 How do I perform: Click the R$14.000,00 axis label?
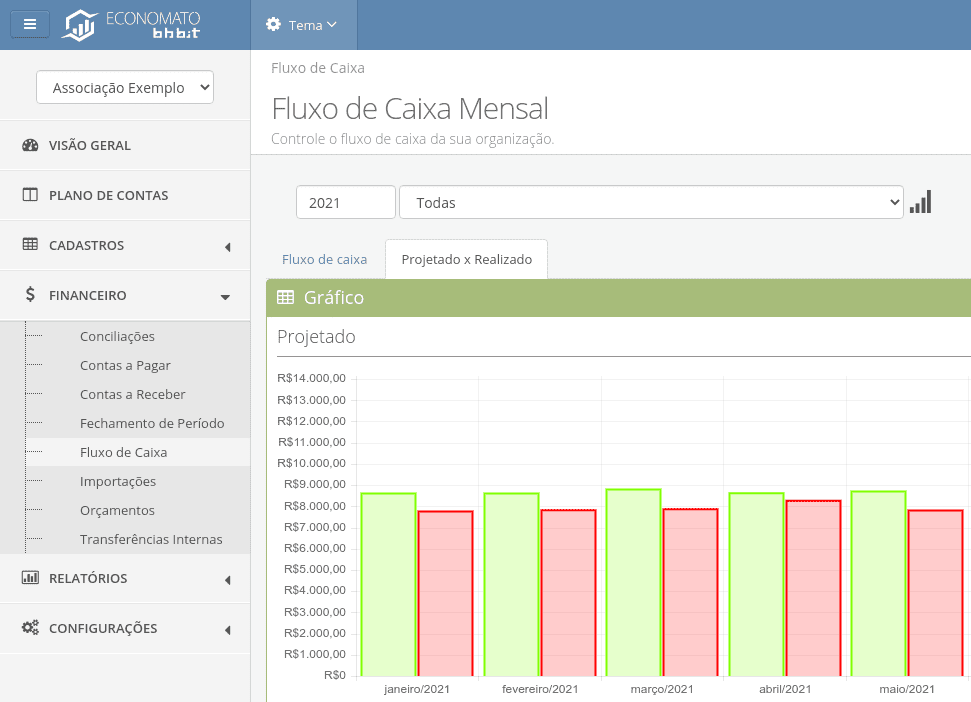[x=311, y=378]
